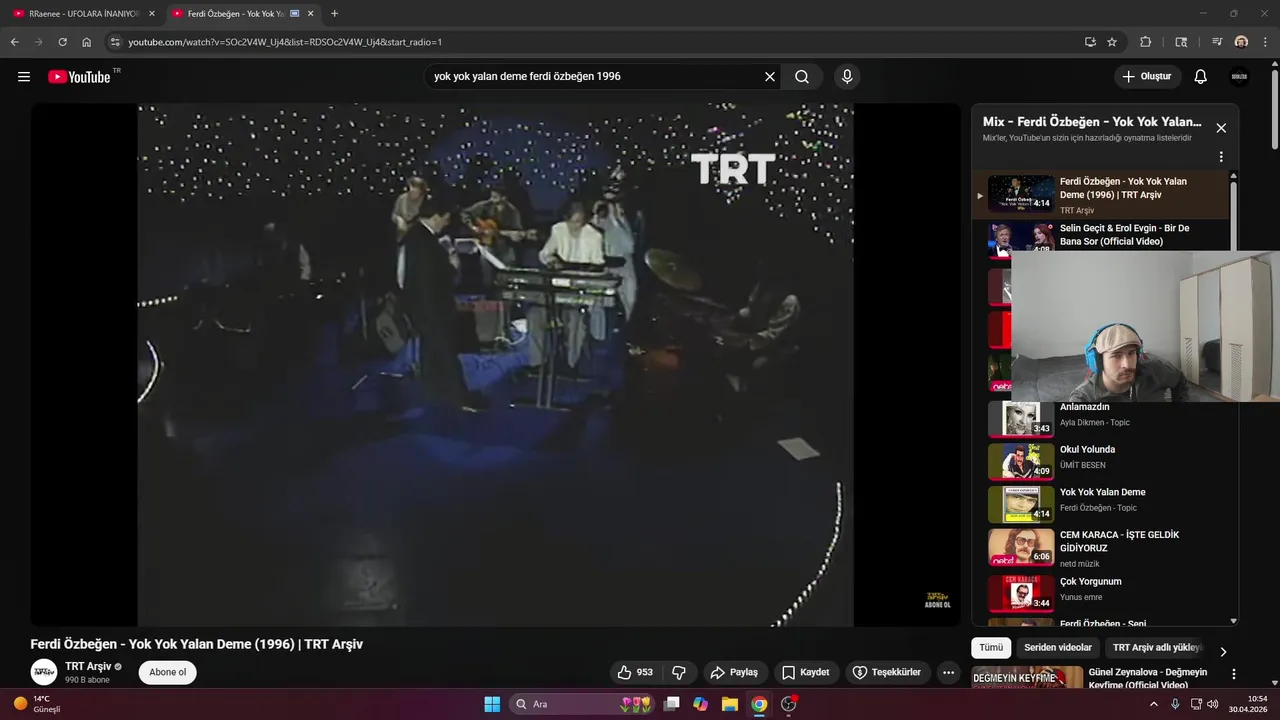The image size is (1280, 720).
Task: Select Seriden videolar filter chip
Action: (x=1058, y=648)
